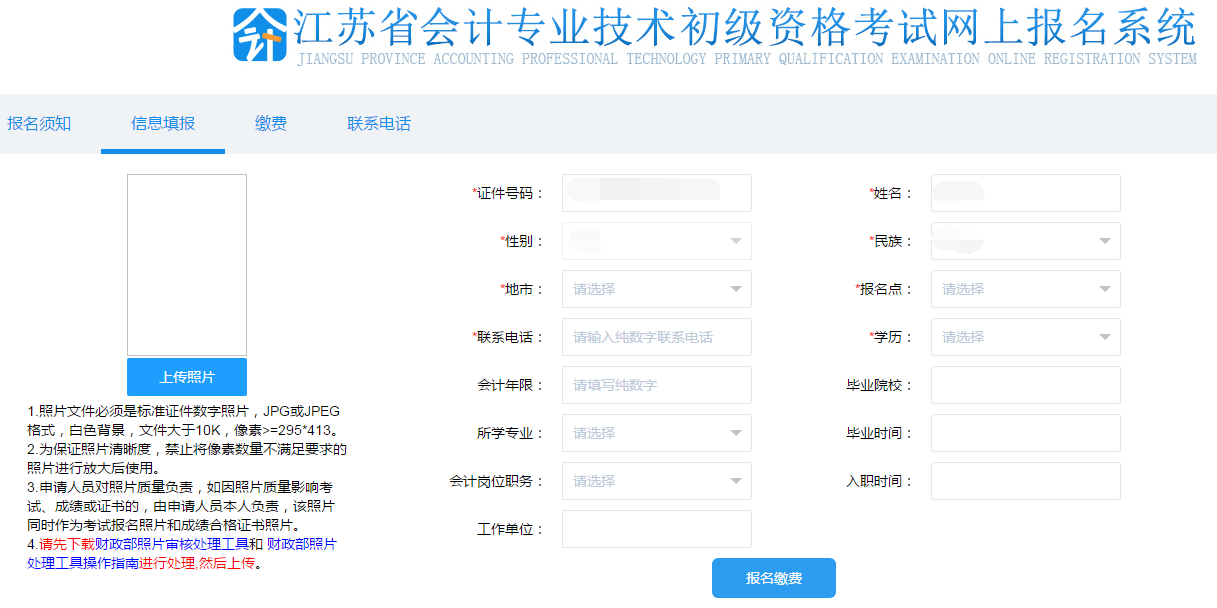Click the exam system logo icon
Screen dimensions: 1217x608
pyautogui.click(x=260, y=36)
